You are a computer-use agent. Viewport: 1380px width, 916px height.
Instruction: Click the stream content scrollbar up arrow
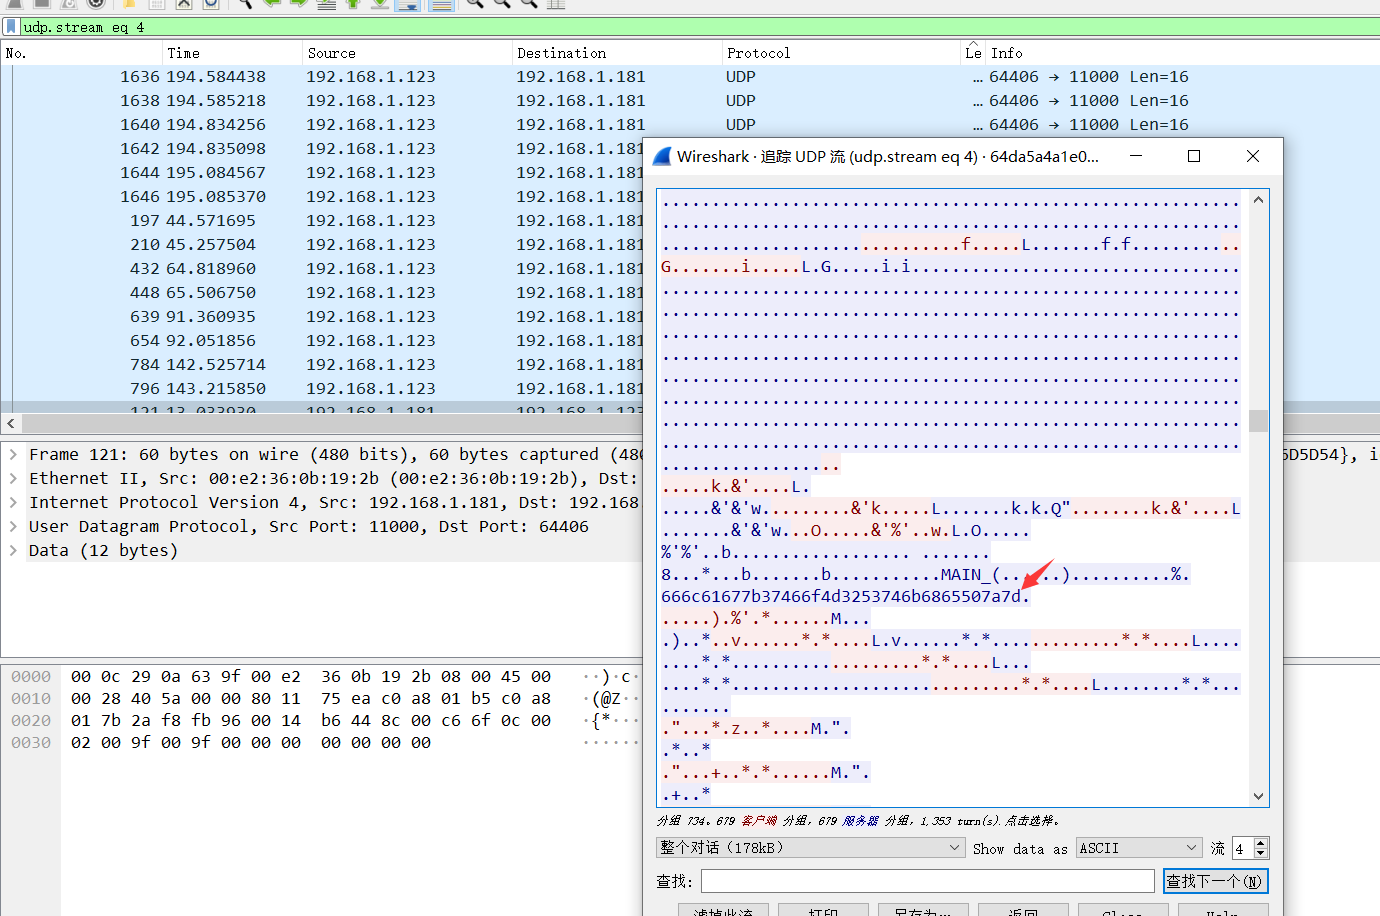pos(1259,200)
